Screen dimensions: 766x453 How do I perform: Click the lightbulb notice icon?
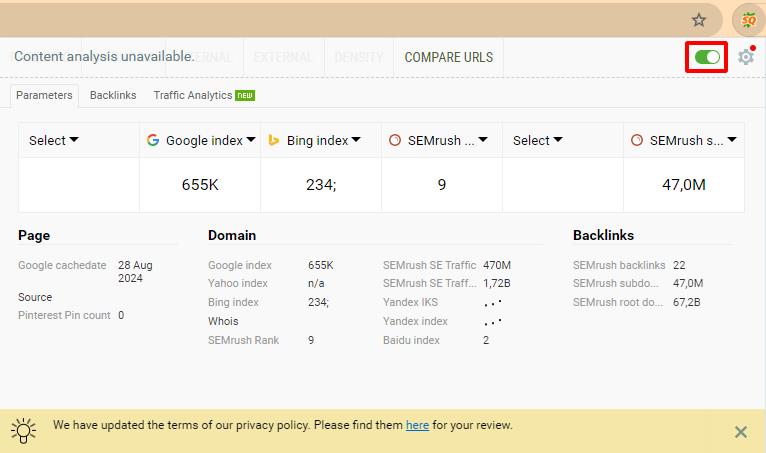(23, 430)
